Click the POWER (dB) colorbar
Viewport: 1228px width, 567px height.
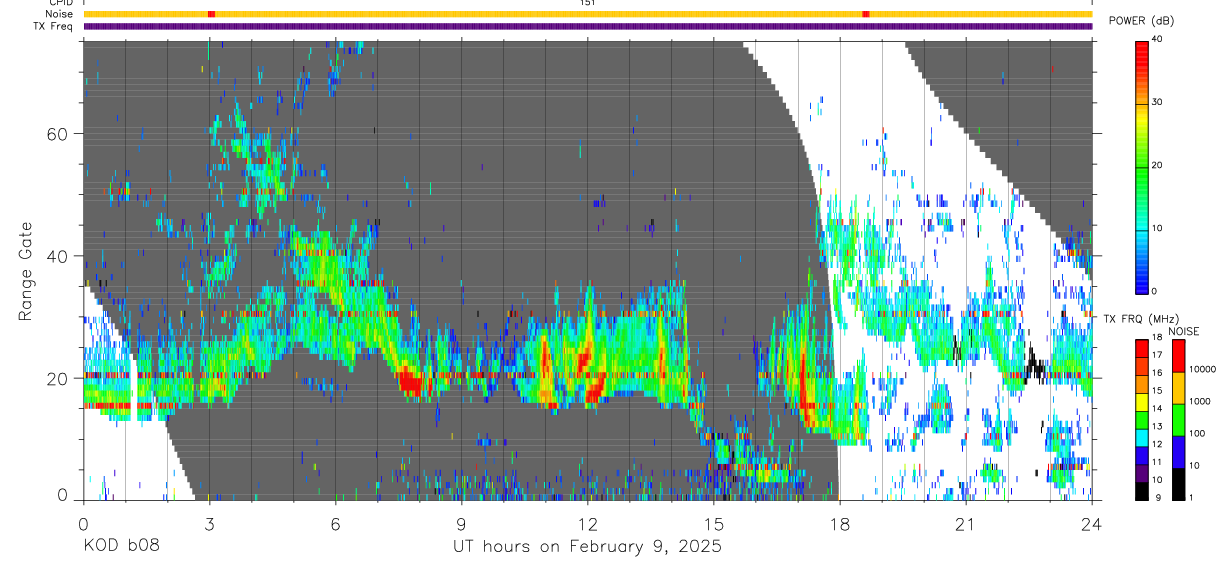tap(1142, 166)
